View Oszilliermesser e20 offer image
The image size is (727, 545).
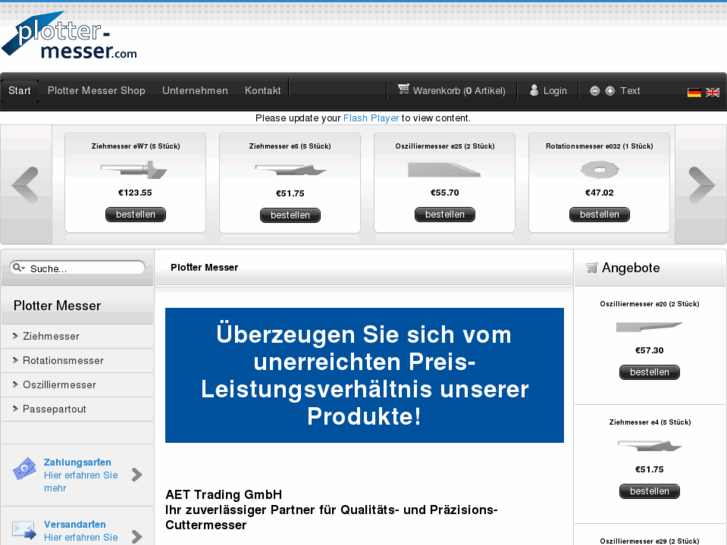coord(649,327)
